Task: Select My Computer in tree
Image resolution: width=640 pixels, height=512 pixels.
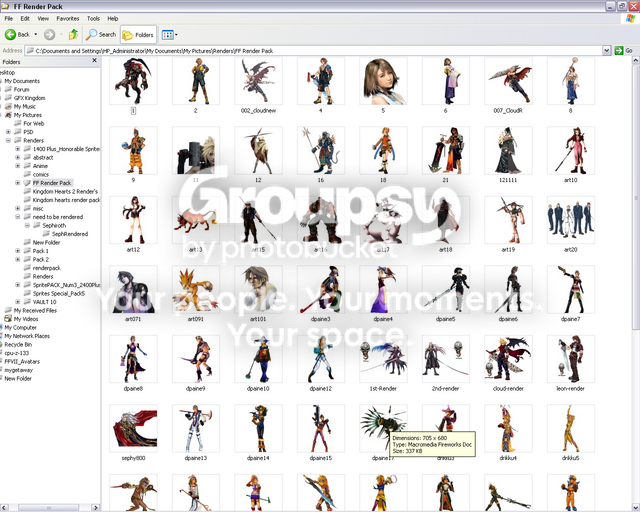Action: pos(20,328)
